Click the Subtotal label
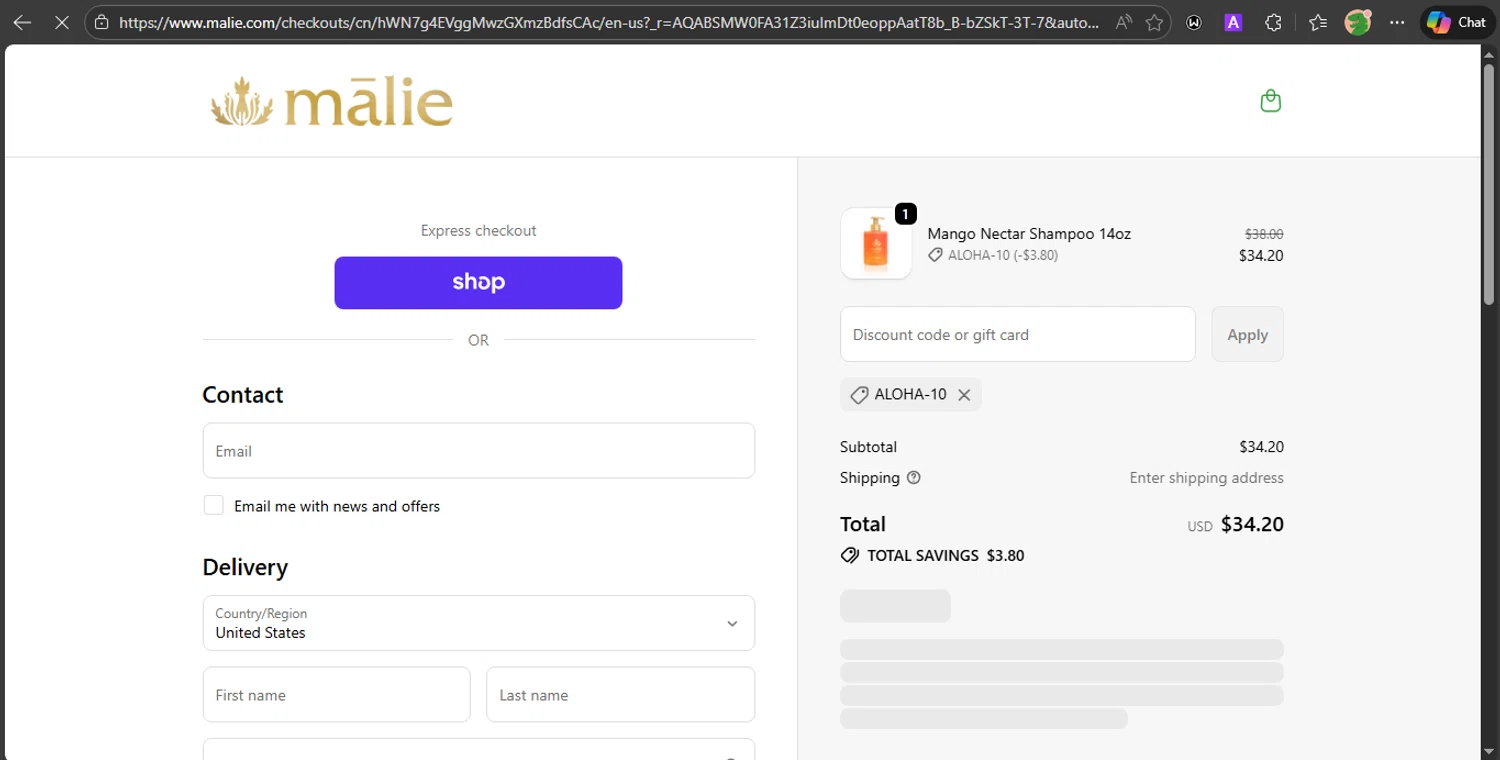This screenshot has height=760, width=1500. 868,447
